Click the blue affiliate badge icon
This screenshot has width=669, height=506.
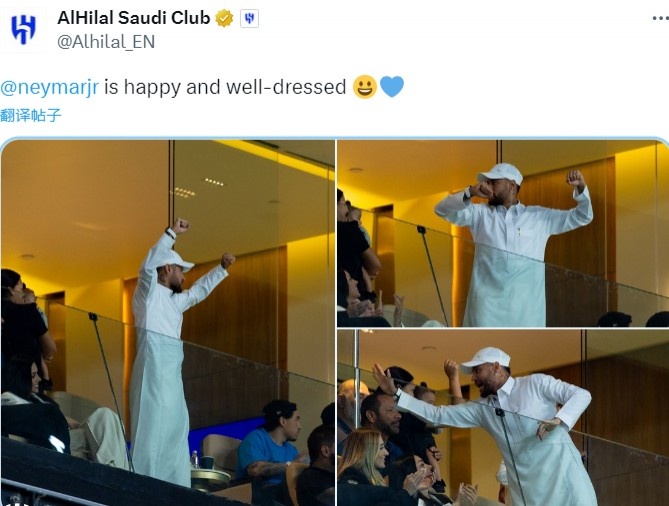(x=249, y=18)
